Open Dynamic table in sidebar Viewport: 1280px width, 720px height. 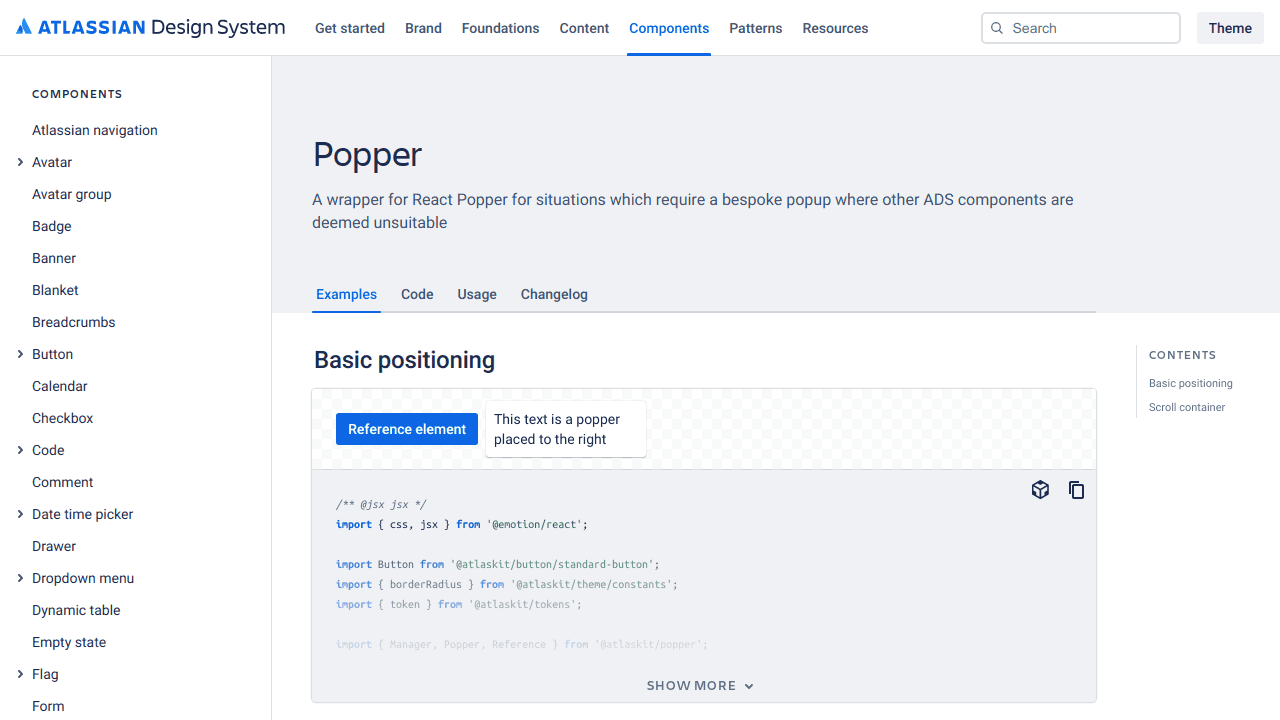(76, 610)
